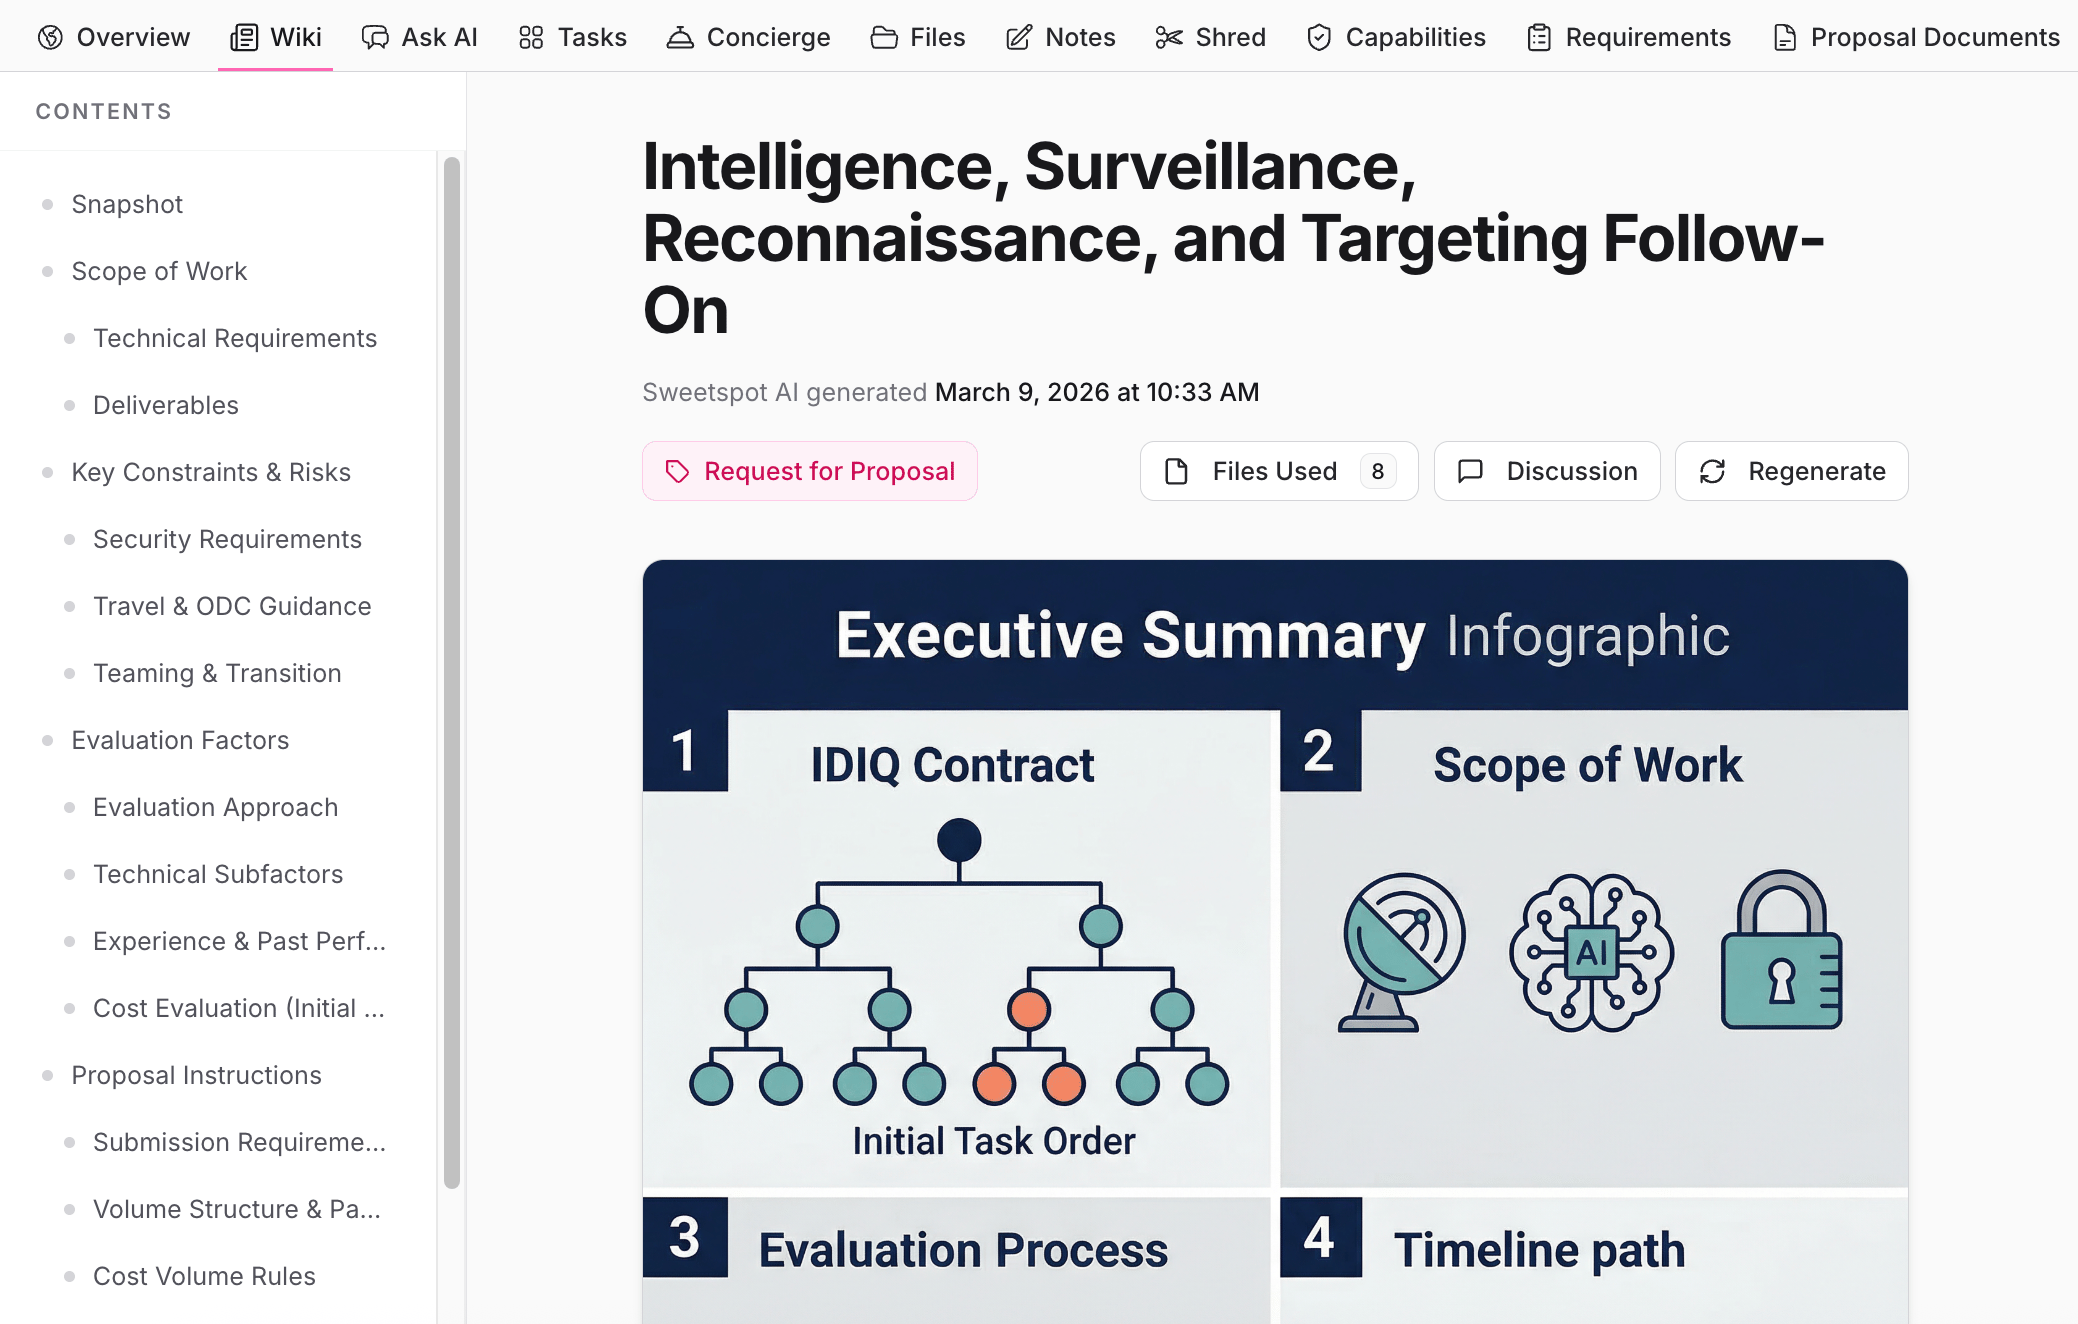Open Security Requirements in contents

[227, 539]
